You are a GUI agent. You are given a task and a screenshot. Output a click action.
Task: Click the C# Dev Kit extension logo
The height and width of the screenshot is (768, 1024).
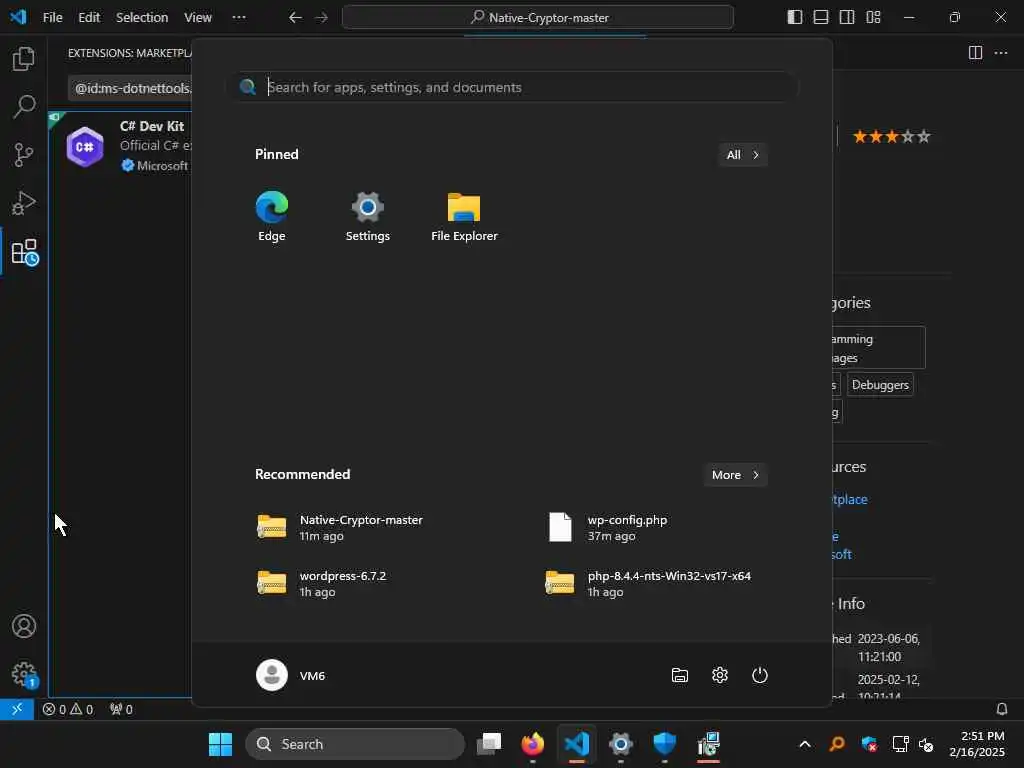pos(85,147)
